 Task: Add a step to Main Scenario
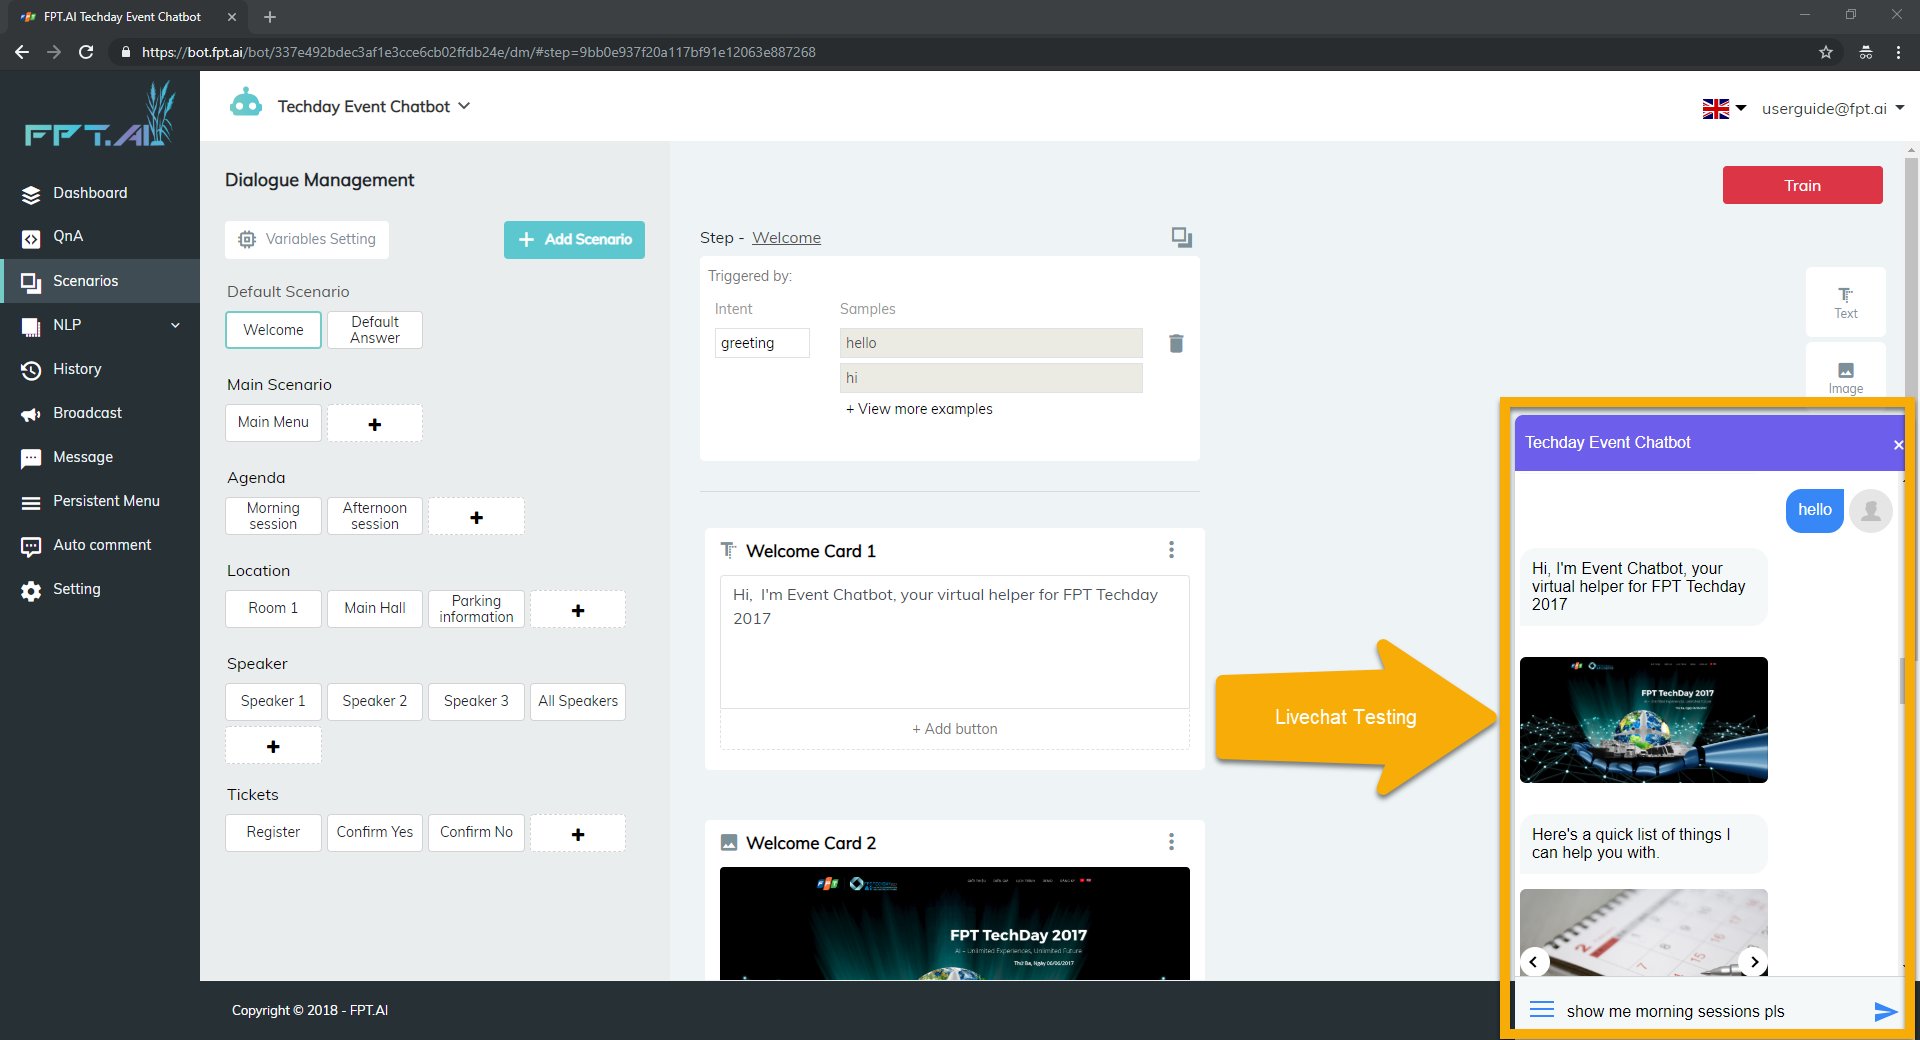pos(375,423)
